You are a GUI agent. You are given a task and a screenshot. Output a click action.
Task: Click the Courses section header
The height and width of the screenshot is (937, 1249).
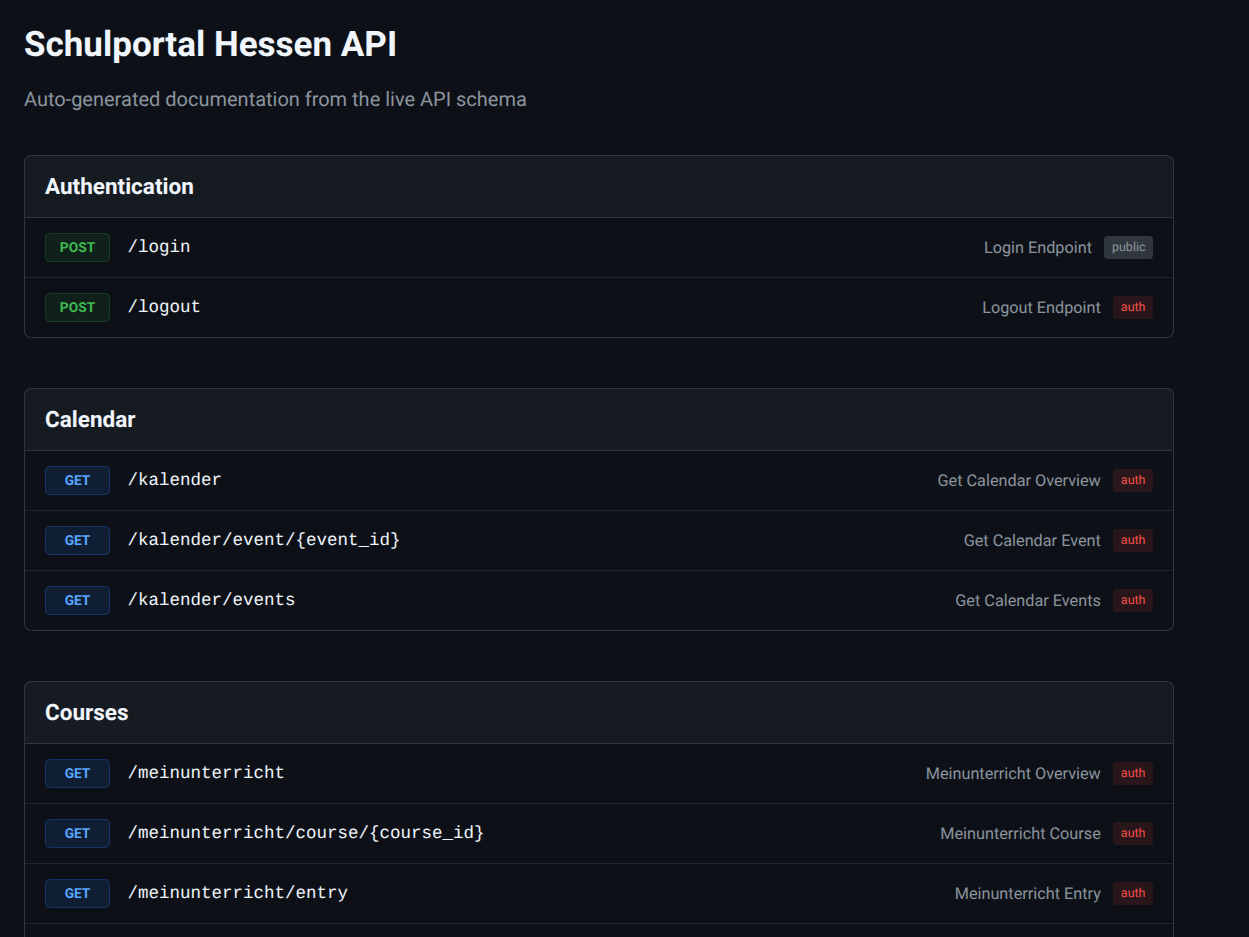(x=598, y=713)
